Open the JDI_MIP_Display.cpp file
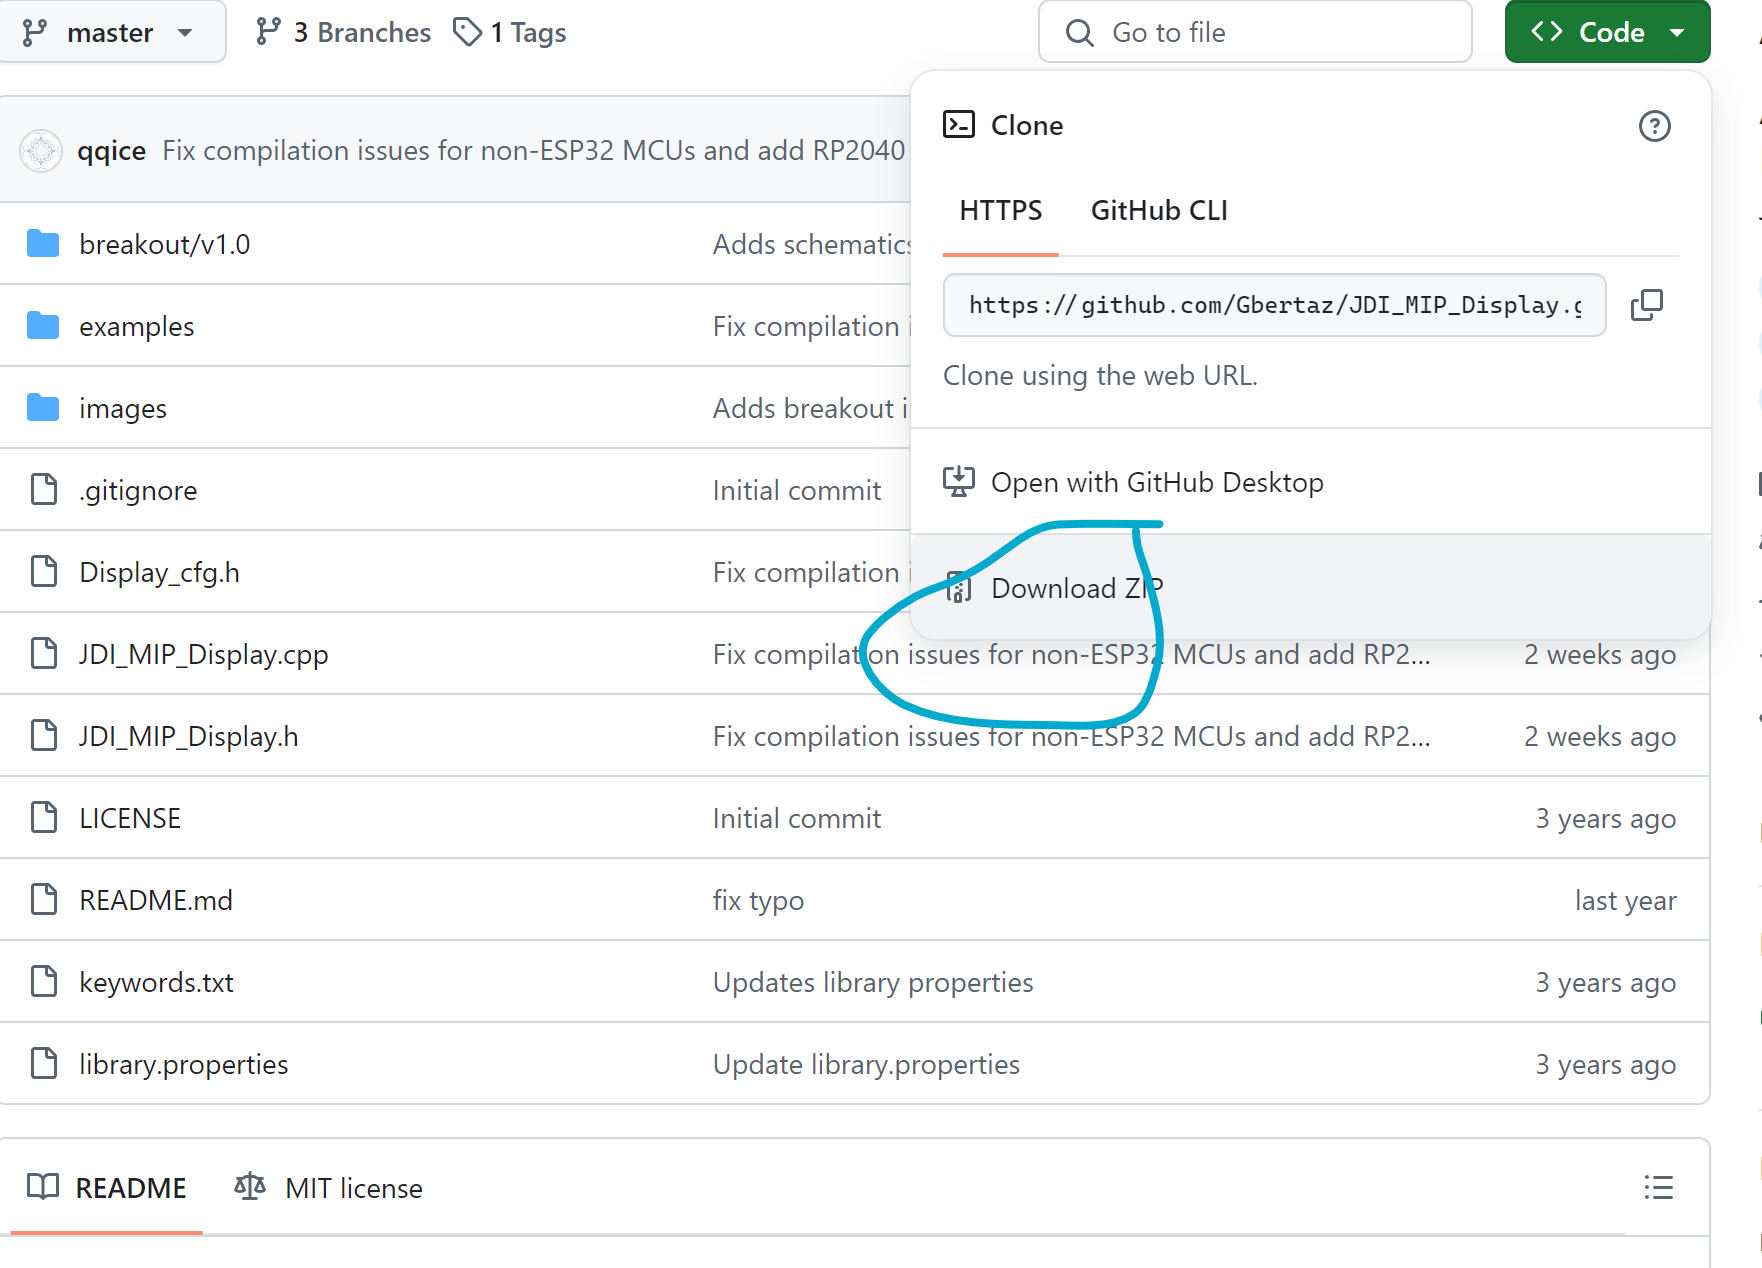The height and width of the screenshot is (1268, 1762). pos(204,654)
